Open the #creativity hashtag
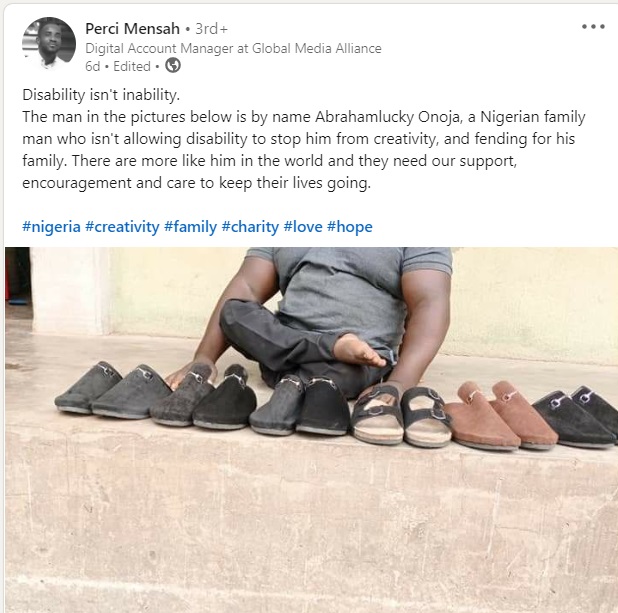The image size is (618, 613). (122, 227)
